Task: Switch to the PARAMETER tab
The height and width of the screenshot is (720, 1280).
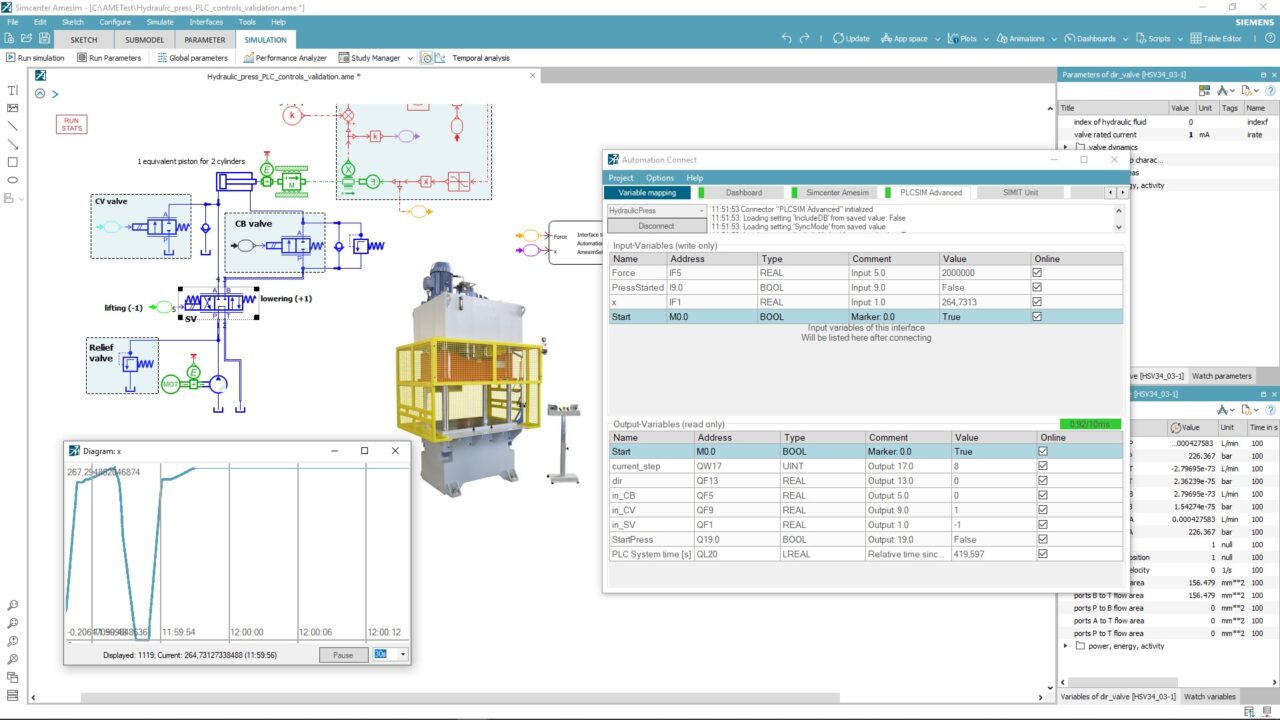Action: (205, 39)
